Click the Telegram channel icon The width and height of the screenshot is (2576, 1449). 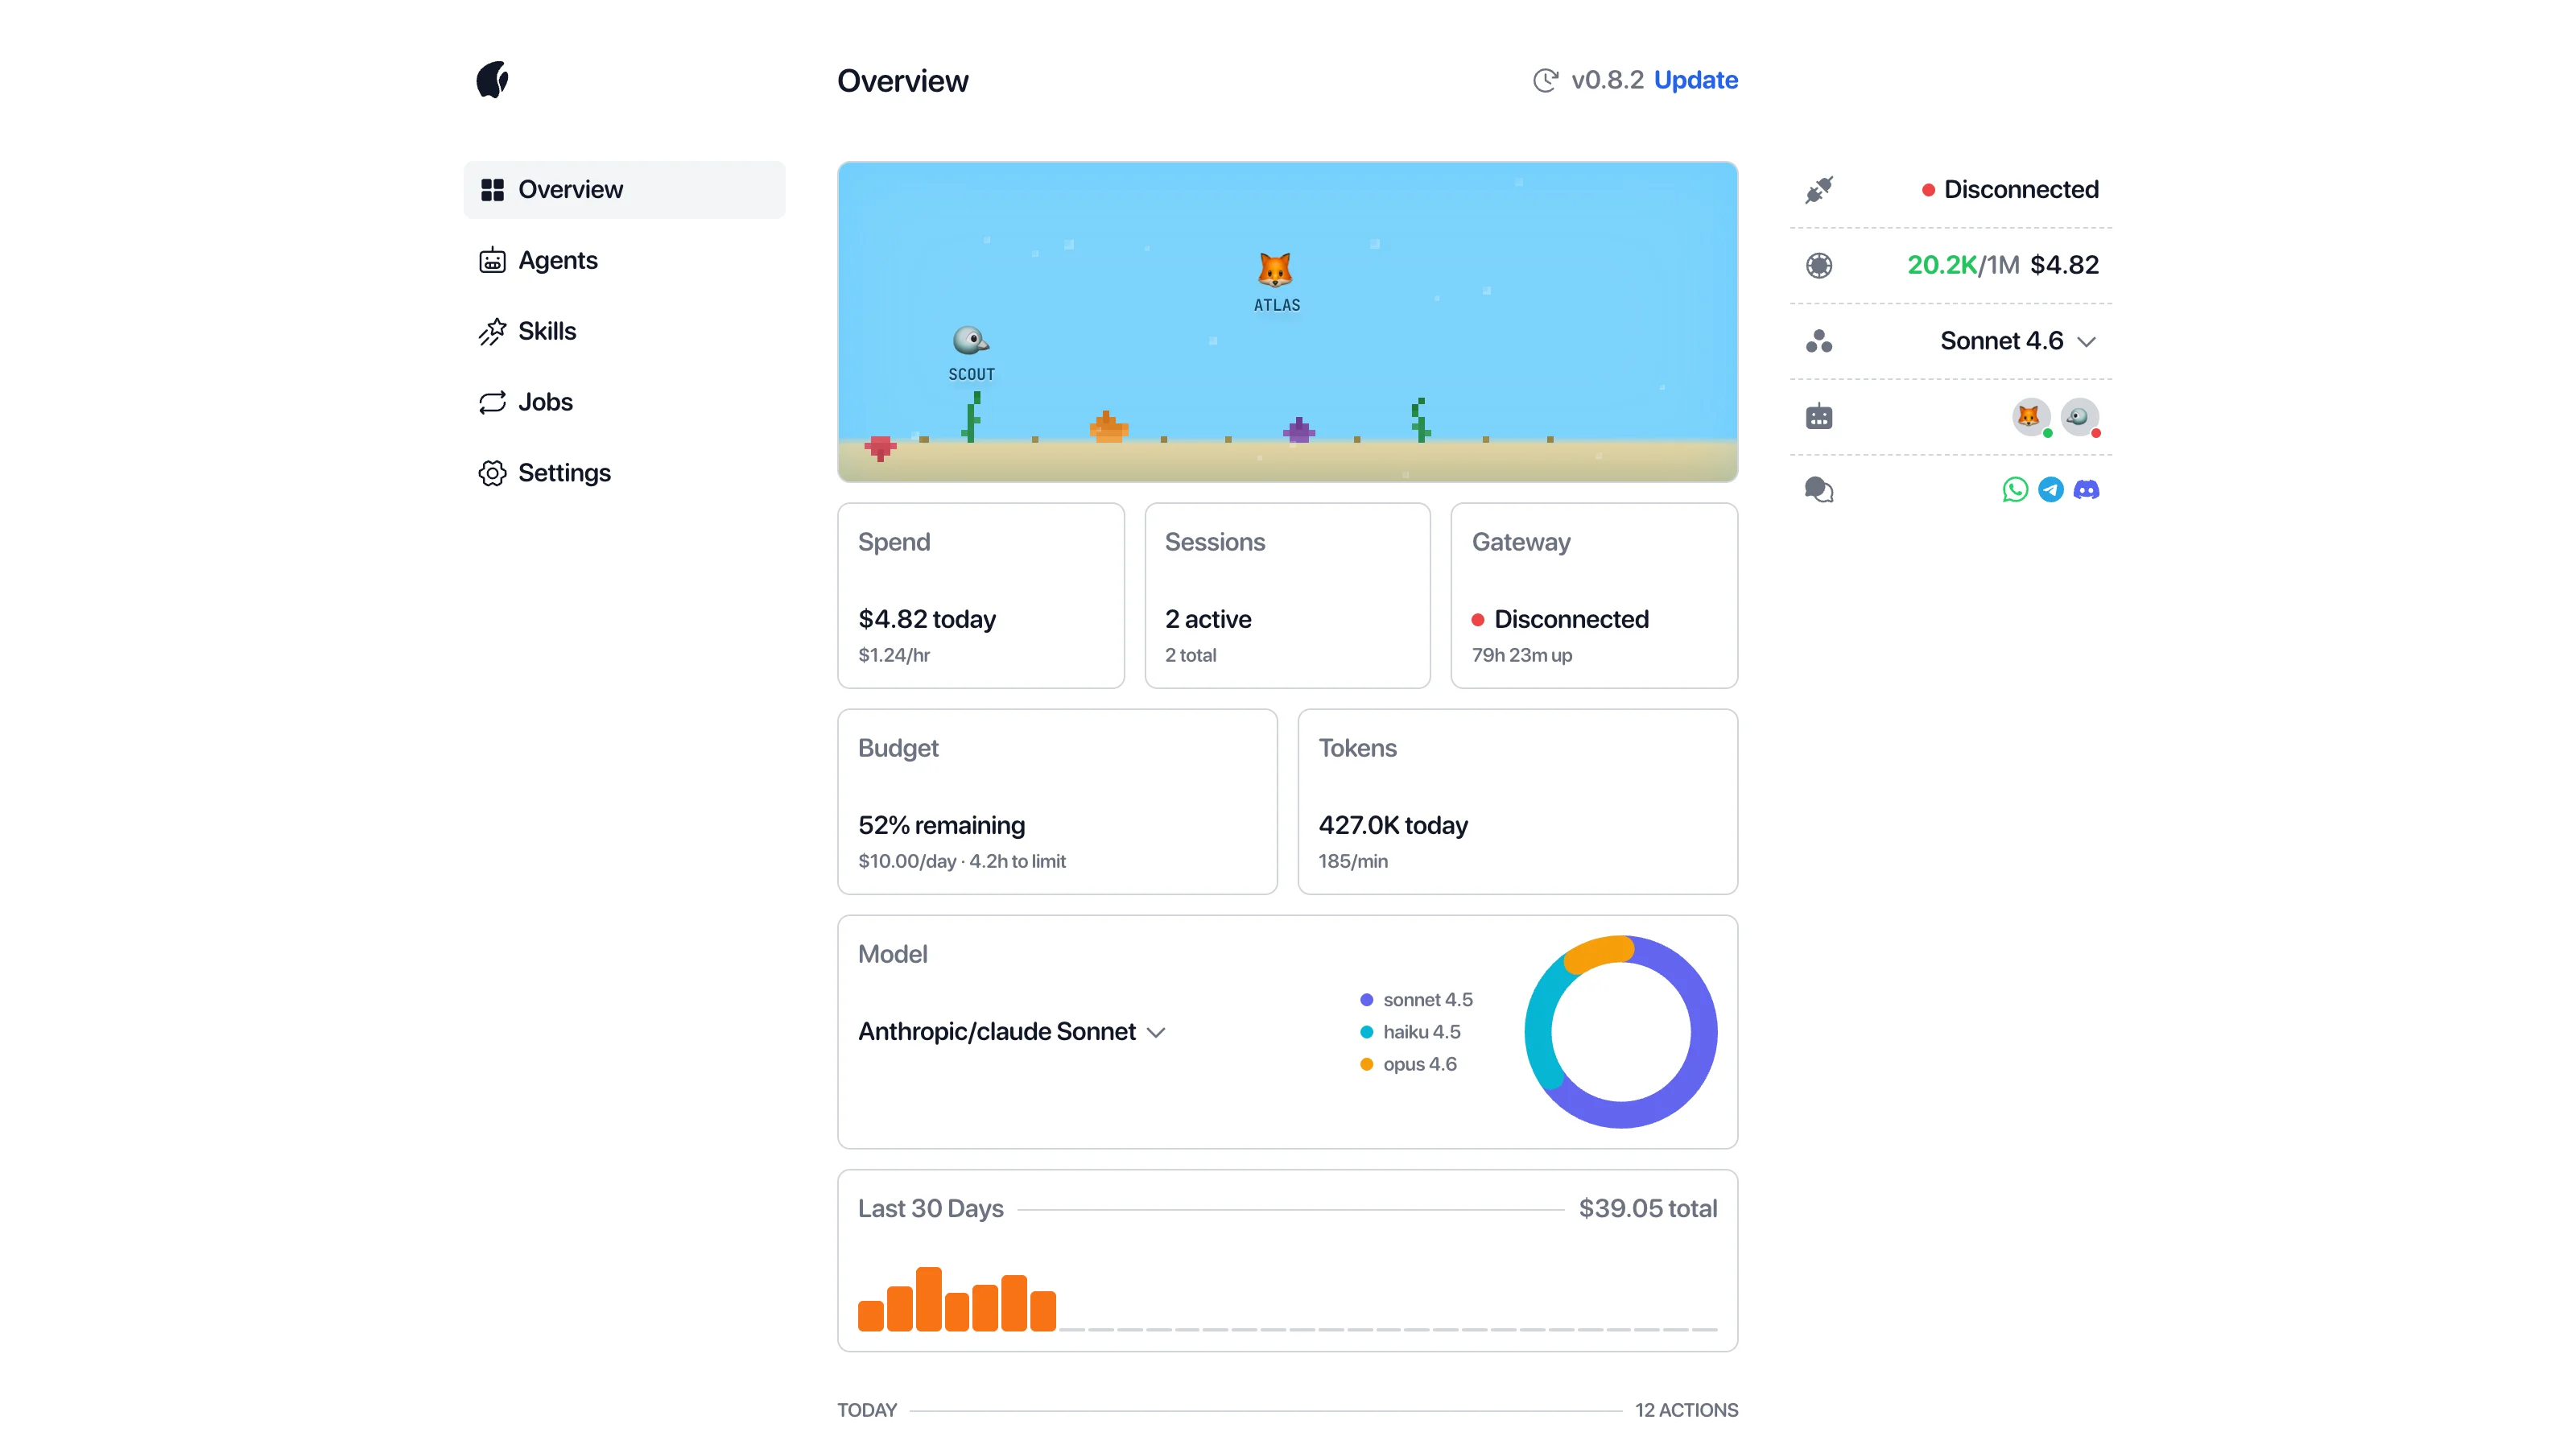(2051, 489)
